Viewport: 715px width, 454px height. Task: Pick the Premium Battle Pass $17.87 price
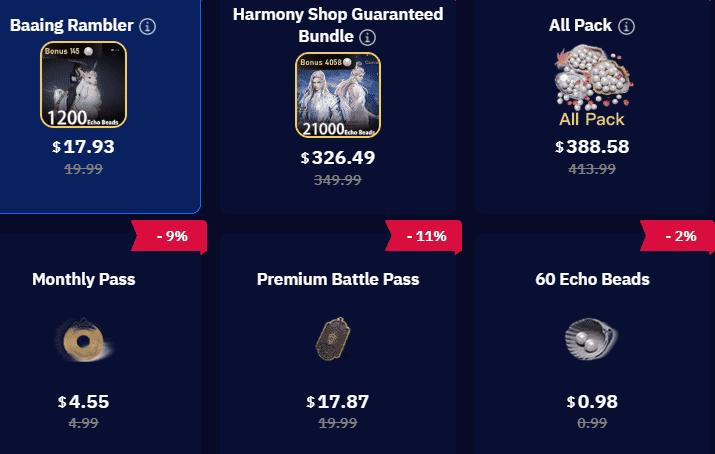pyautogui.click(x=338, y=402)
